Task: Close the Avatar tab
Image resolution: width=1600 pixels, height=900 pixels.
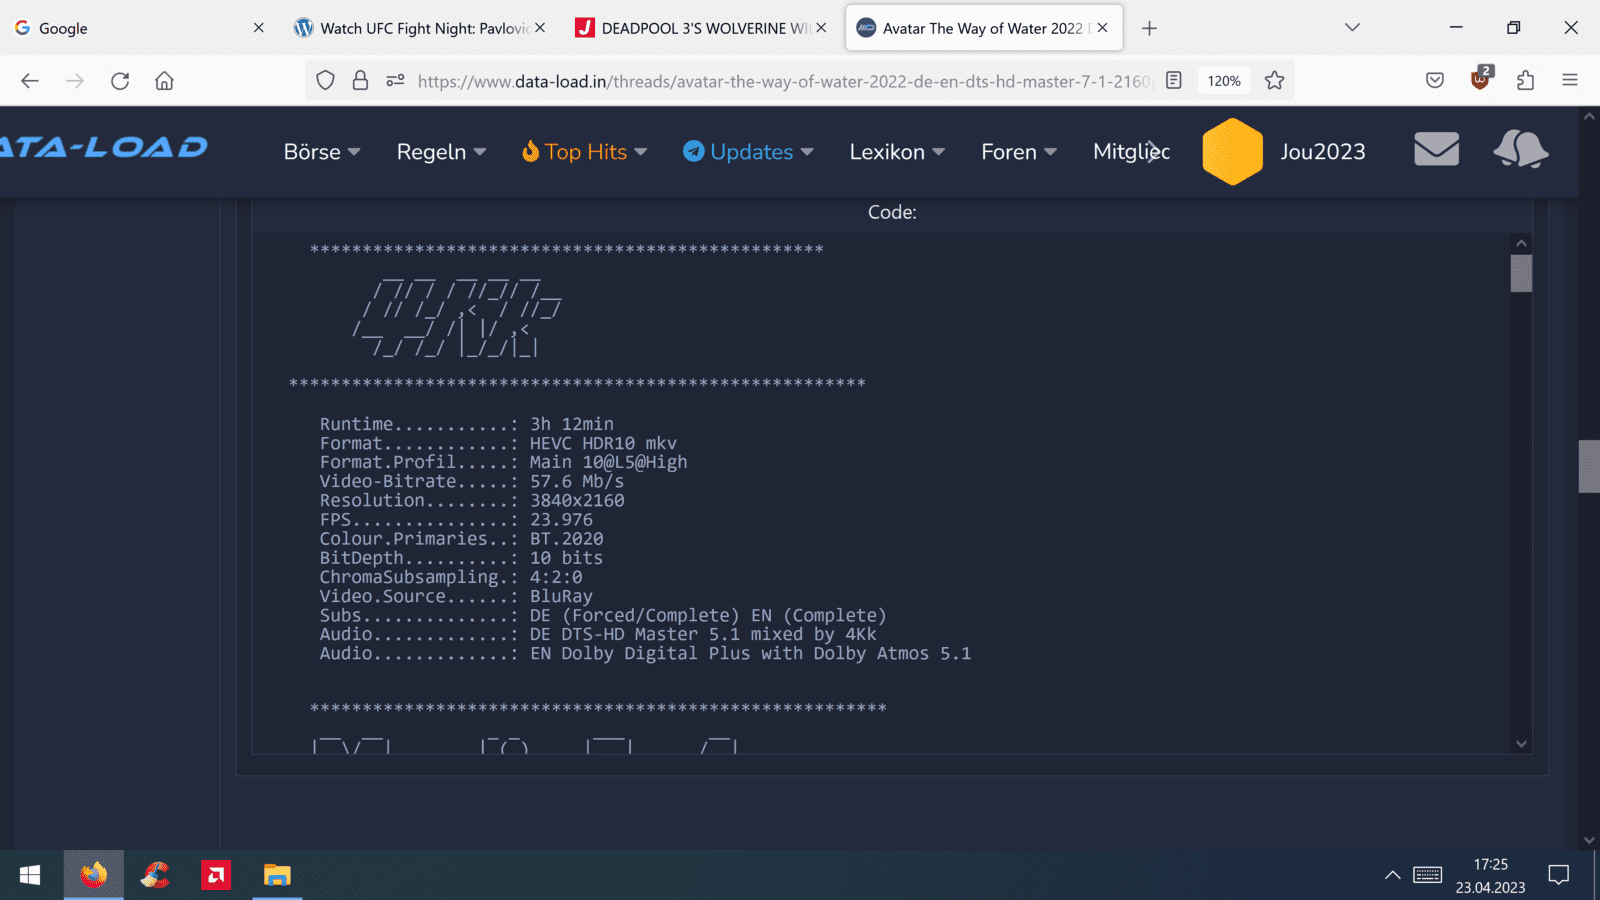Action: click(x=1102, y=28)
